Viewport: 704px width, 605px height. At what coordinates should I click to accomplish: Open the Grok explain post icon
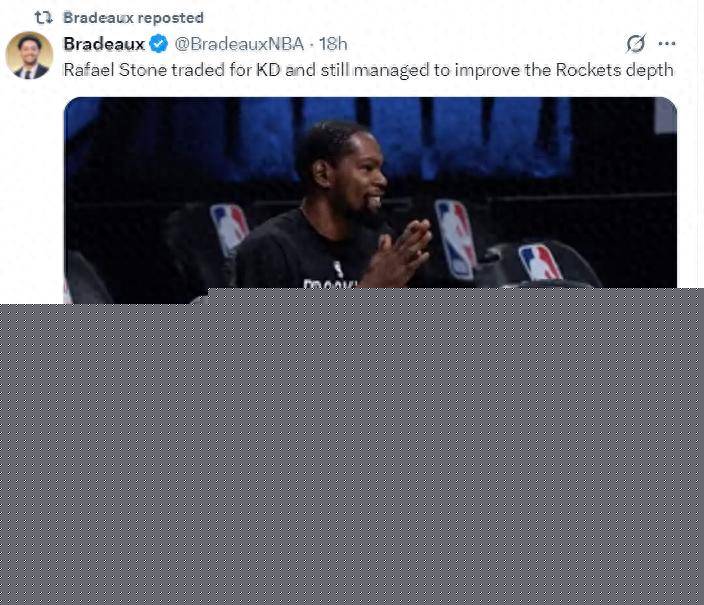pos(636,44)
